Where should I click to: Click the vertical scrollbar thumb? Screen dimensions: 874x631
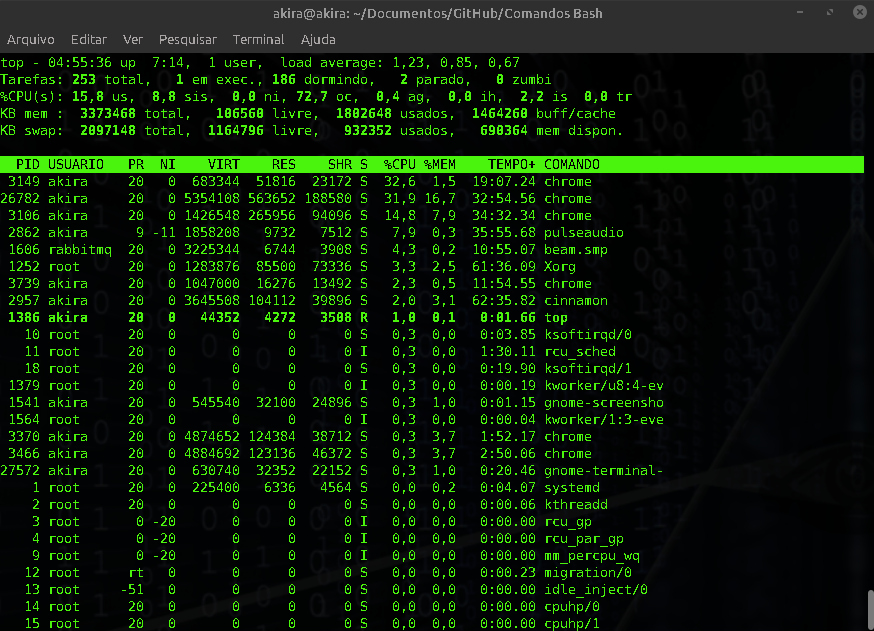pos(870,610)
